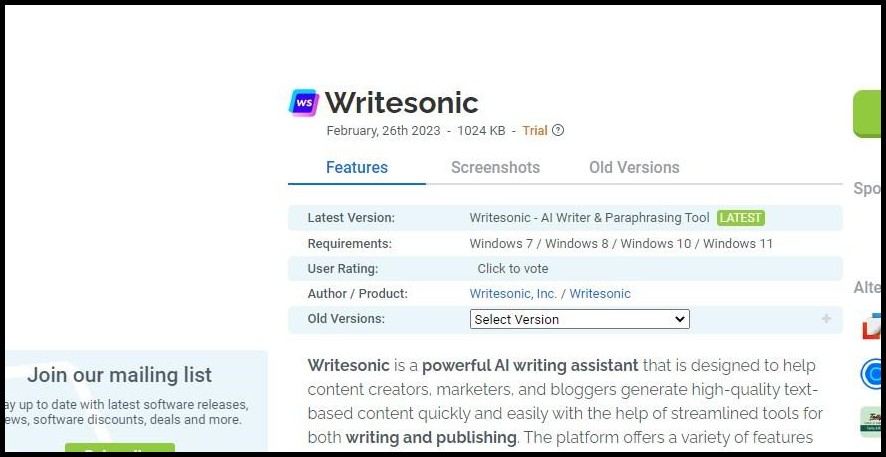Screen dimensions: 886x457
Task: Expand the Select Version dropdown
Action: [x=580, y=319]
